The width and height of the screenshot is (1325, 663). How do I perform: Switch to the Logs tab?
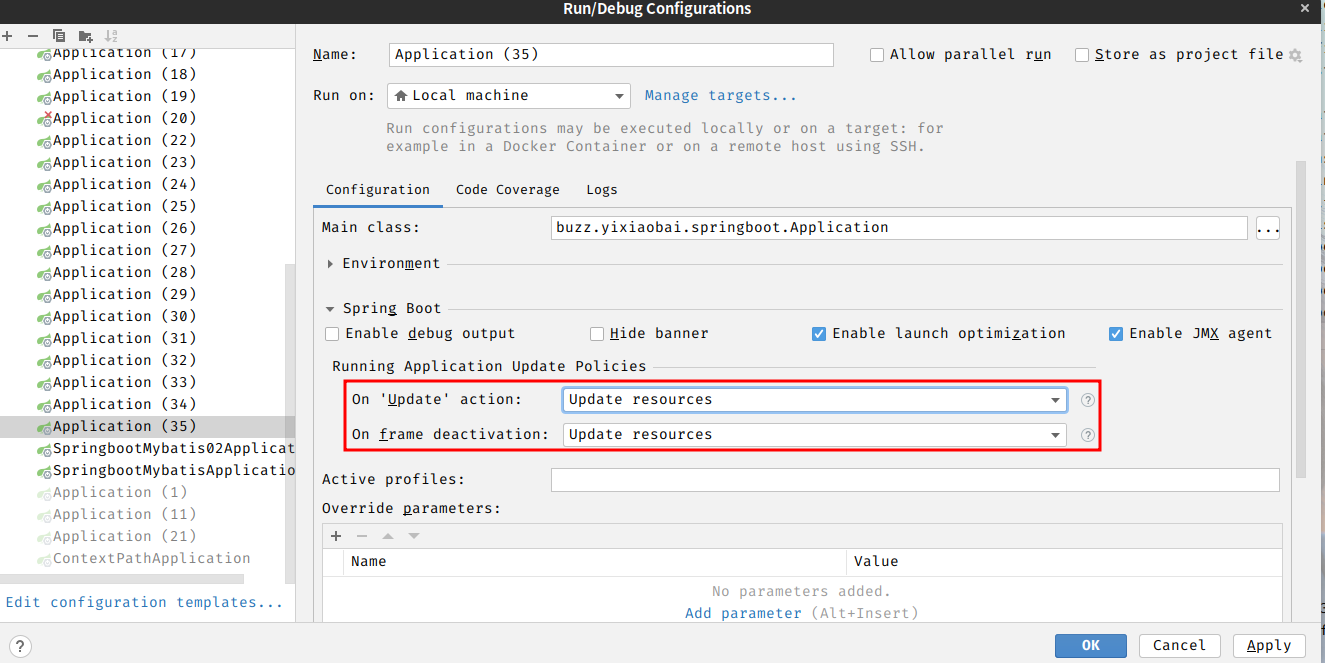tap(601, 190)
